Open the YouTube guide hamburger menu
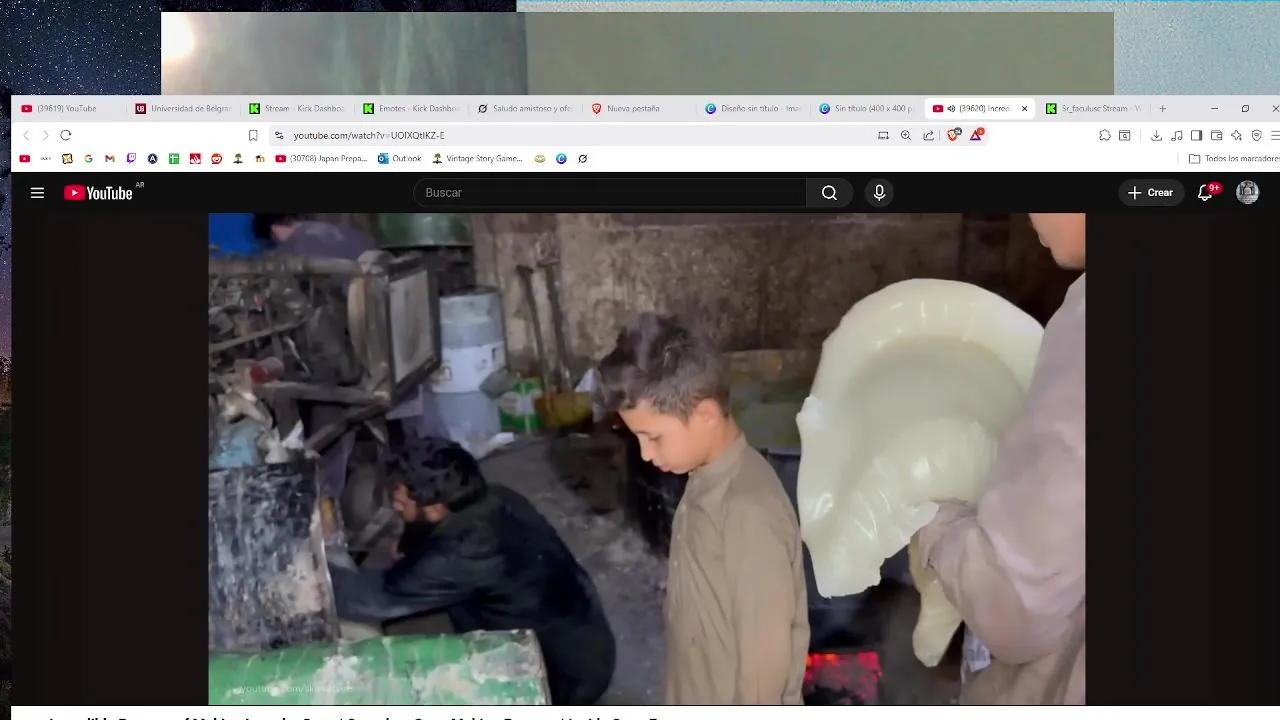The width and height of the screenshot is (1280, 720). (x=37, y=193)
